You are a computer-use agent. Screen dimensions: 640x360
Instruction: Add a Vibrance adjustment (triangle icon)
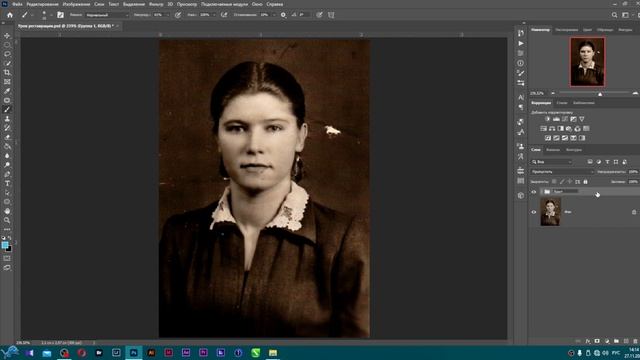[x=582, y=119]
